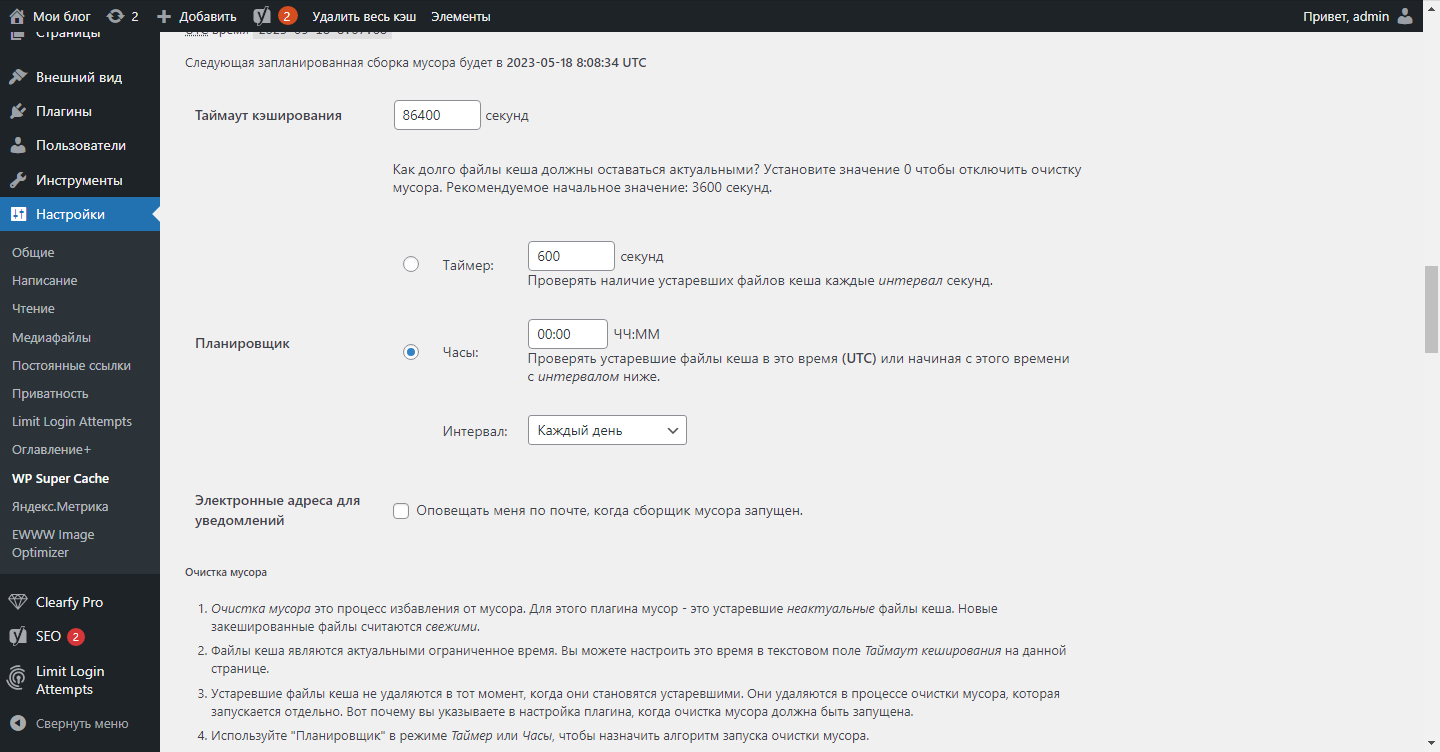Click the admin user avatar icon
This screenshot has height=752, width=1440.
[1405, 16]
